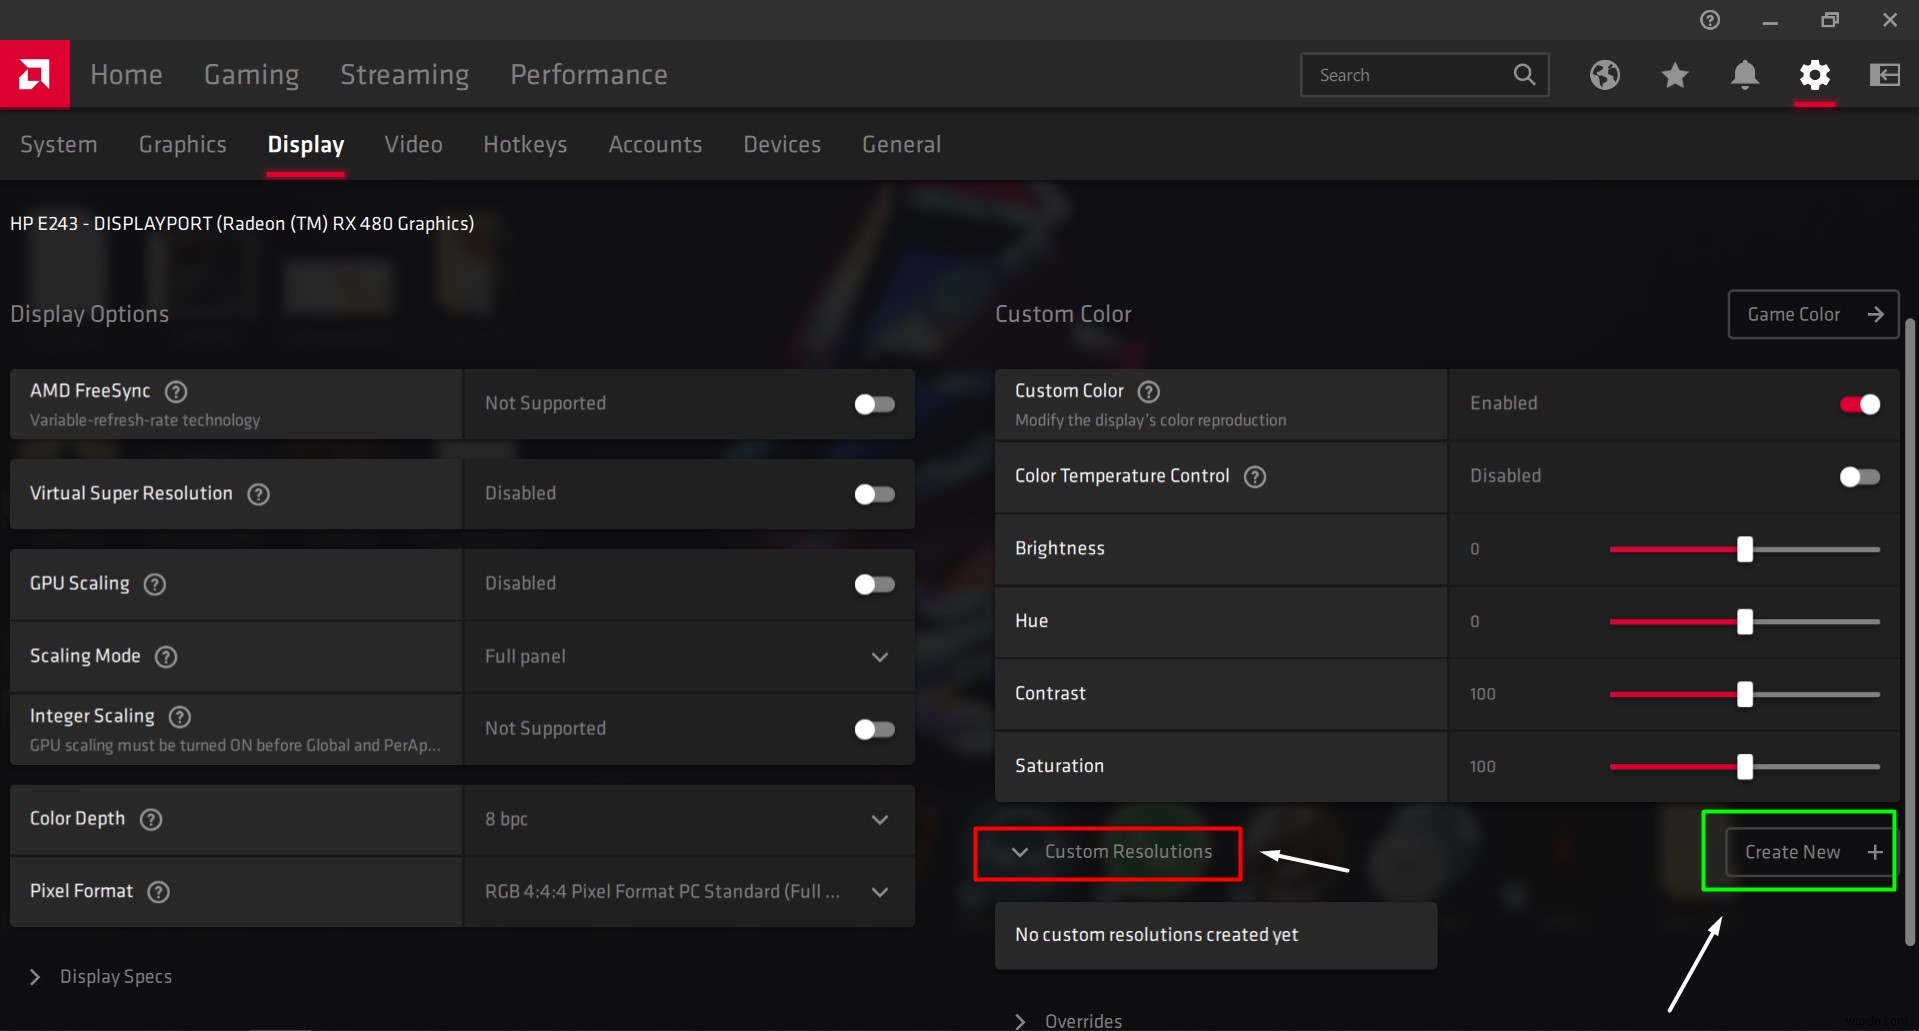The image size is (1919, 1031).
Task: Open the sidebar panel icon
Action: 1883,74
